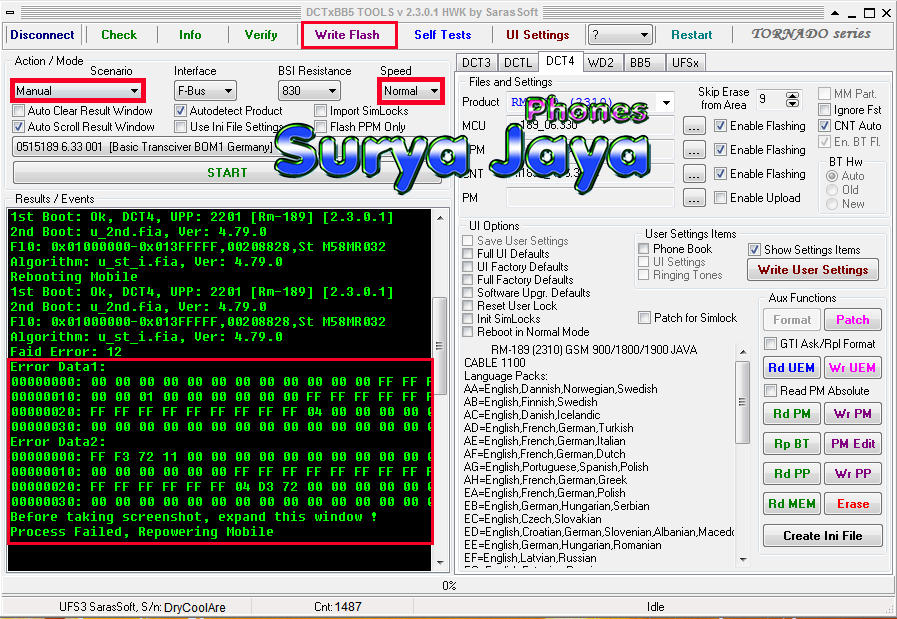Browse for PM file with bottom '...' button
The height and width of the screenshot is (619, 897).
click(694, 199)
